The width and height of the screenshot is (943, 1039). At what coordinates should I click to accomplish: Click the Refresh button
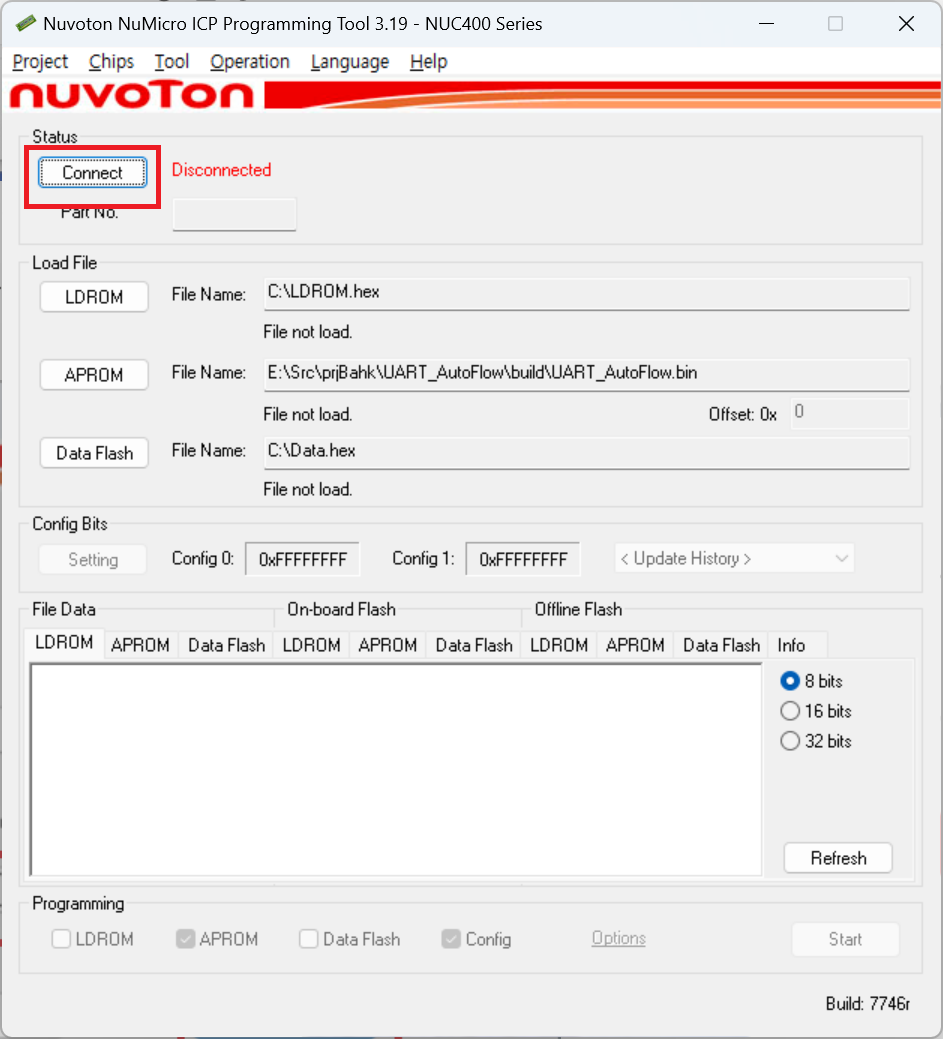838,858
